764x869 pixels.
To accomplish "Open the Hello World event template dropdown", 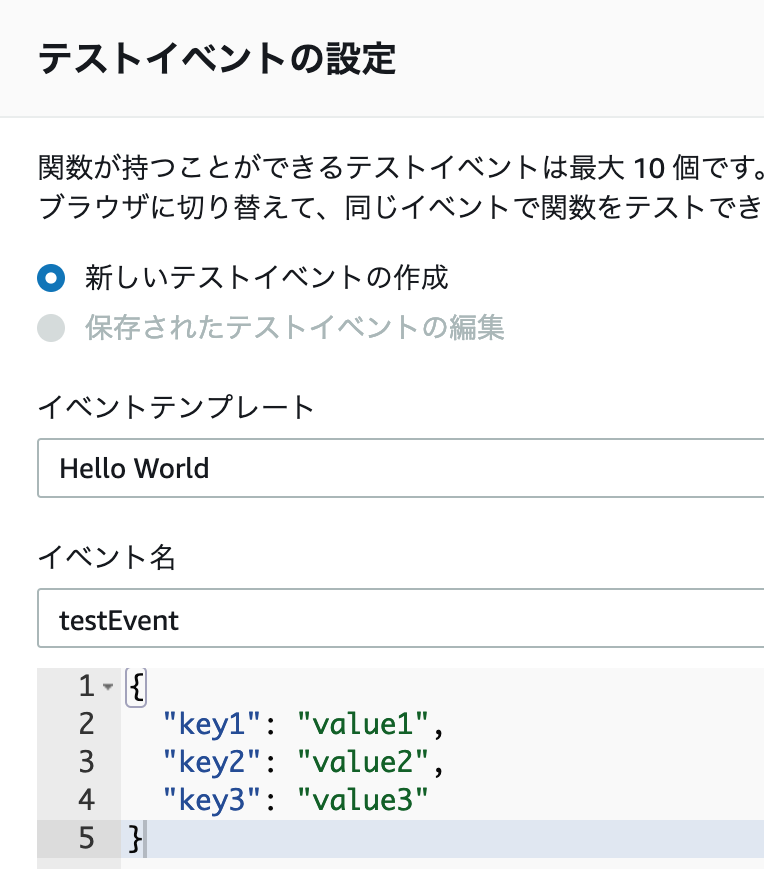I will (400, 468).
